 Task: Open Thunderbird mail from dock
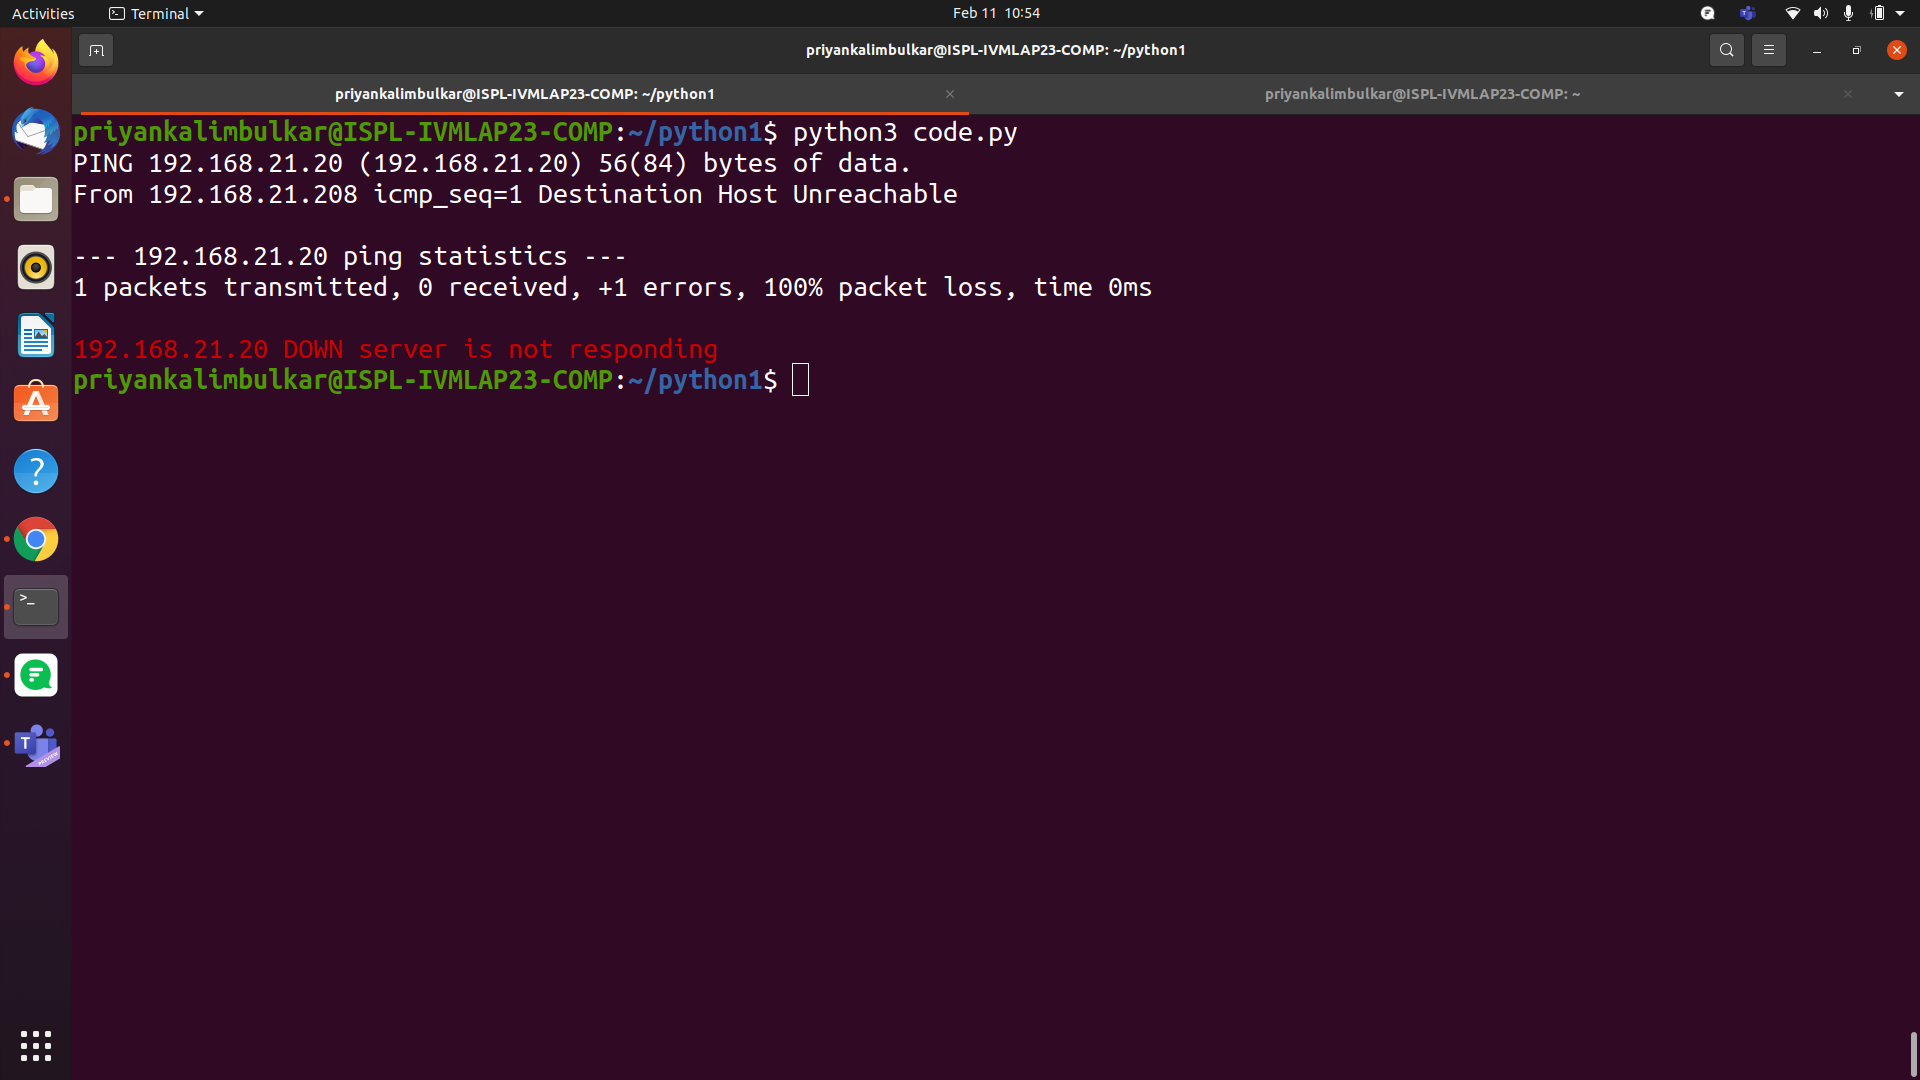tap(36, 131)
